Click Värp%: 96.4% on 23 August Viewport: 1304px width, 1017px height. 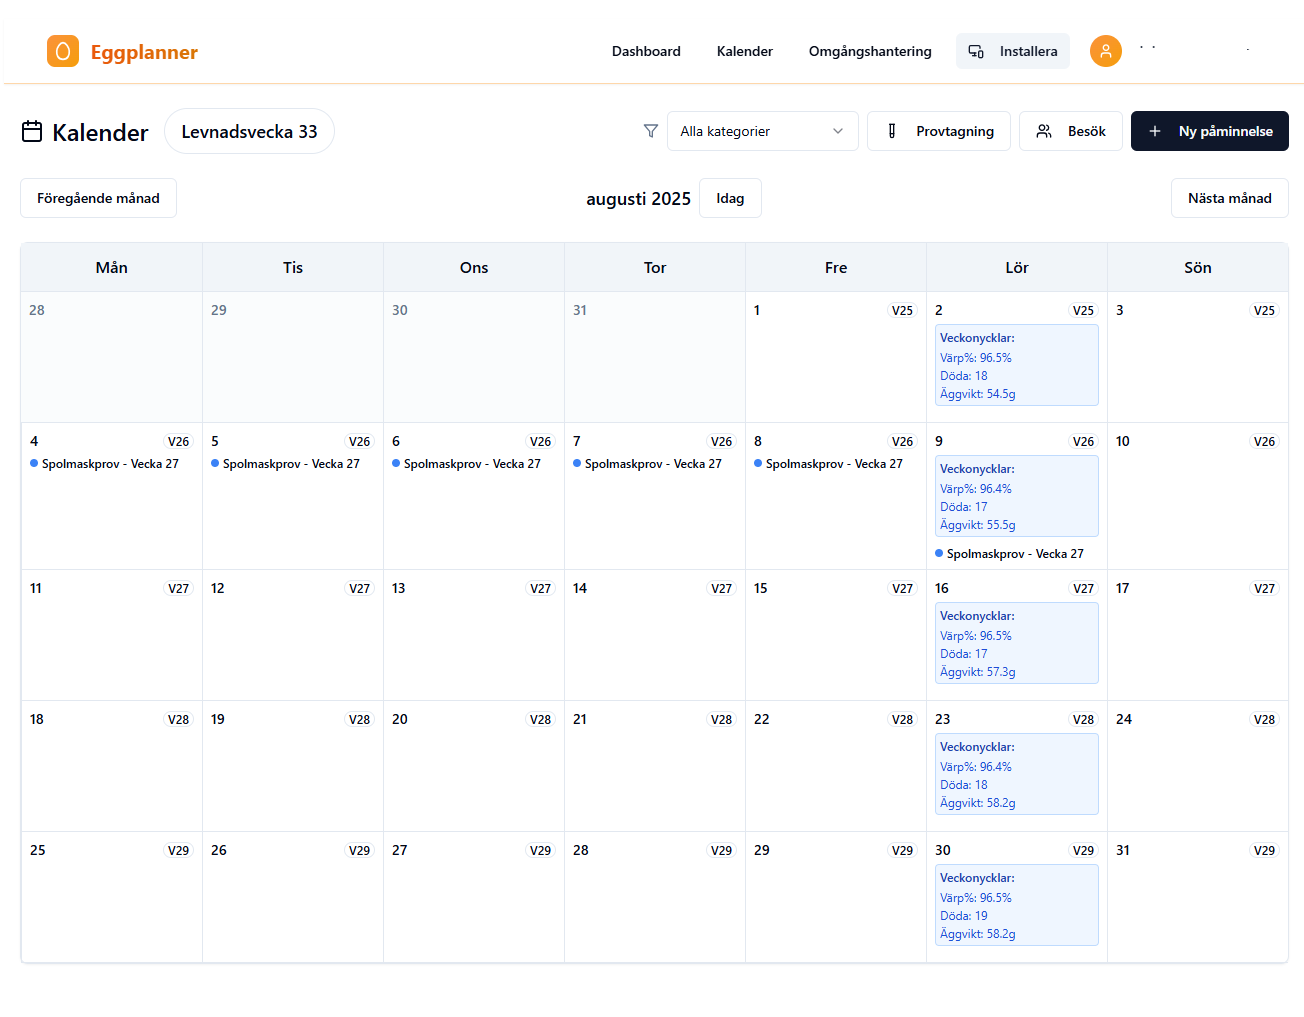(976, 767)
